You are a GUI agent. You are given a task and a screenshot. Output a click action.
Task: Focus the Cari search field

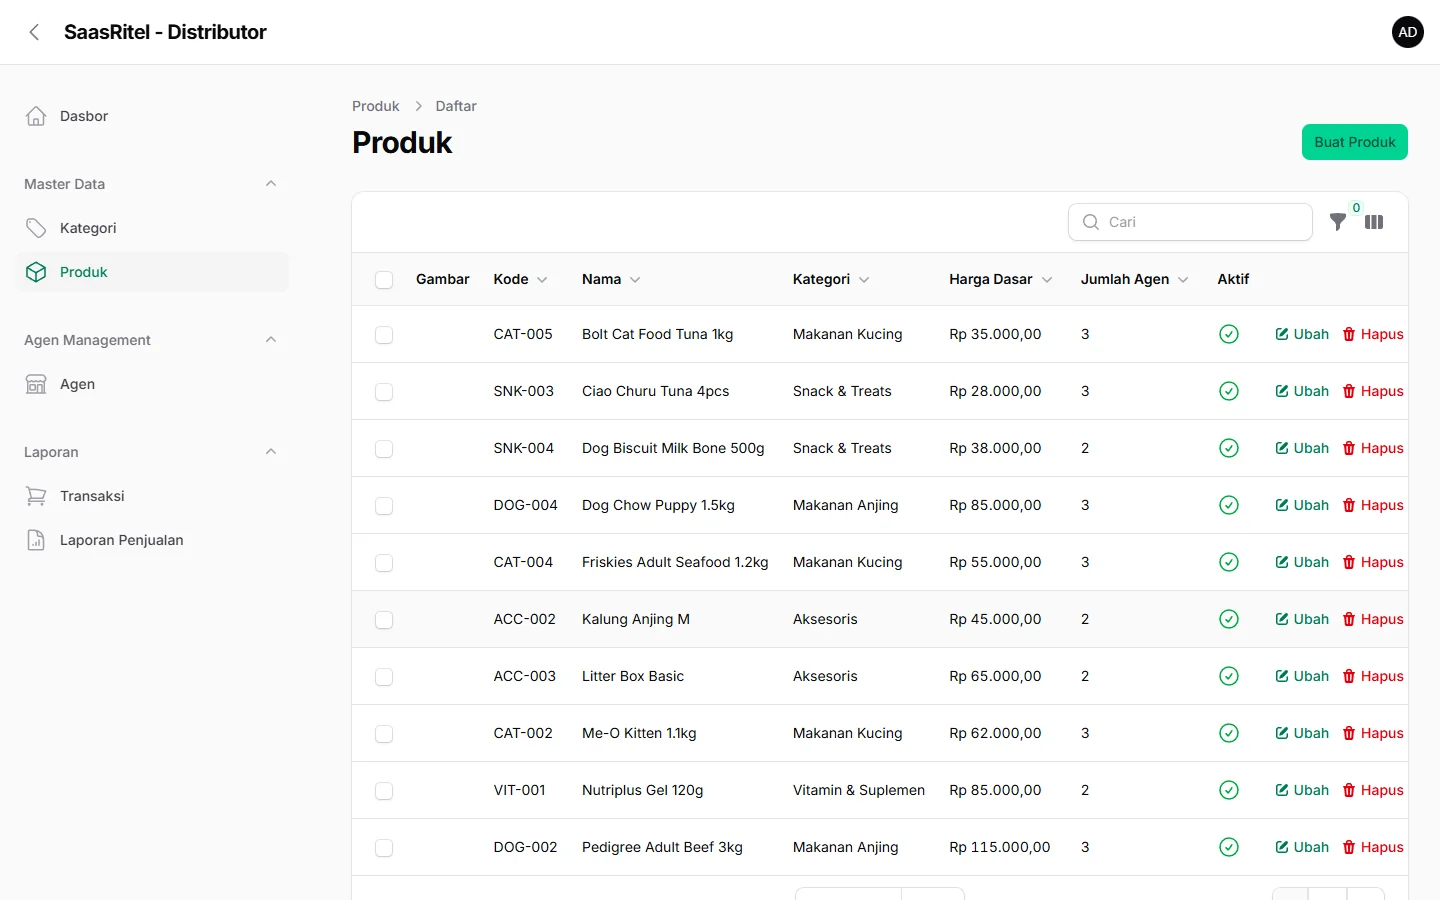point(1190,222)
